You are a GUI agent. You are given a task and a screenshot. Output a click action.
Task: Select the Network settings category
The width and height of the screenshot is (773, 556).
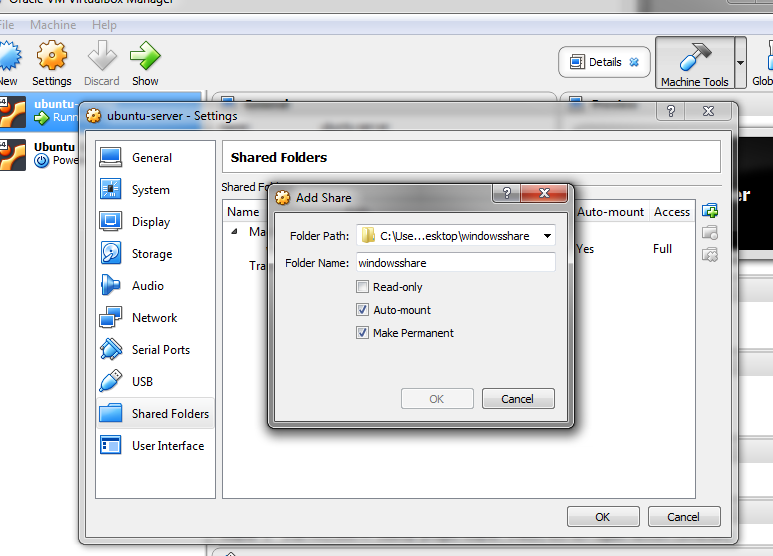coord(155,318)
